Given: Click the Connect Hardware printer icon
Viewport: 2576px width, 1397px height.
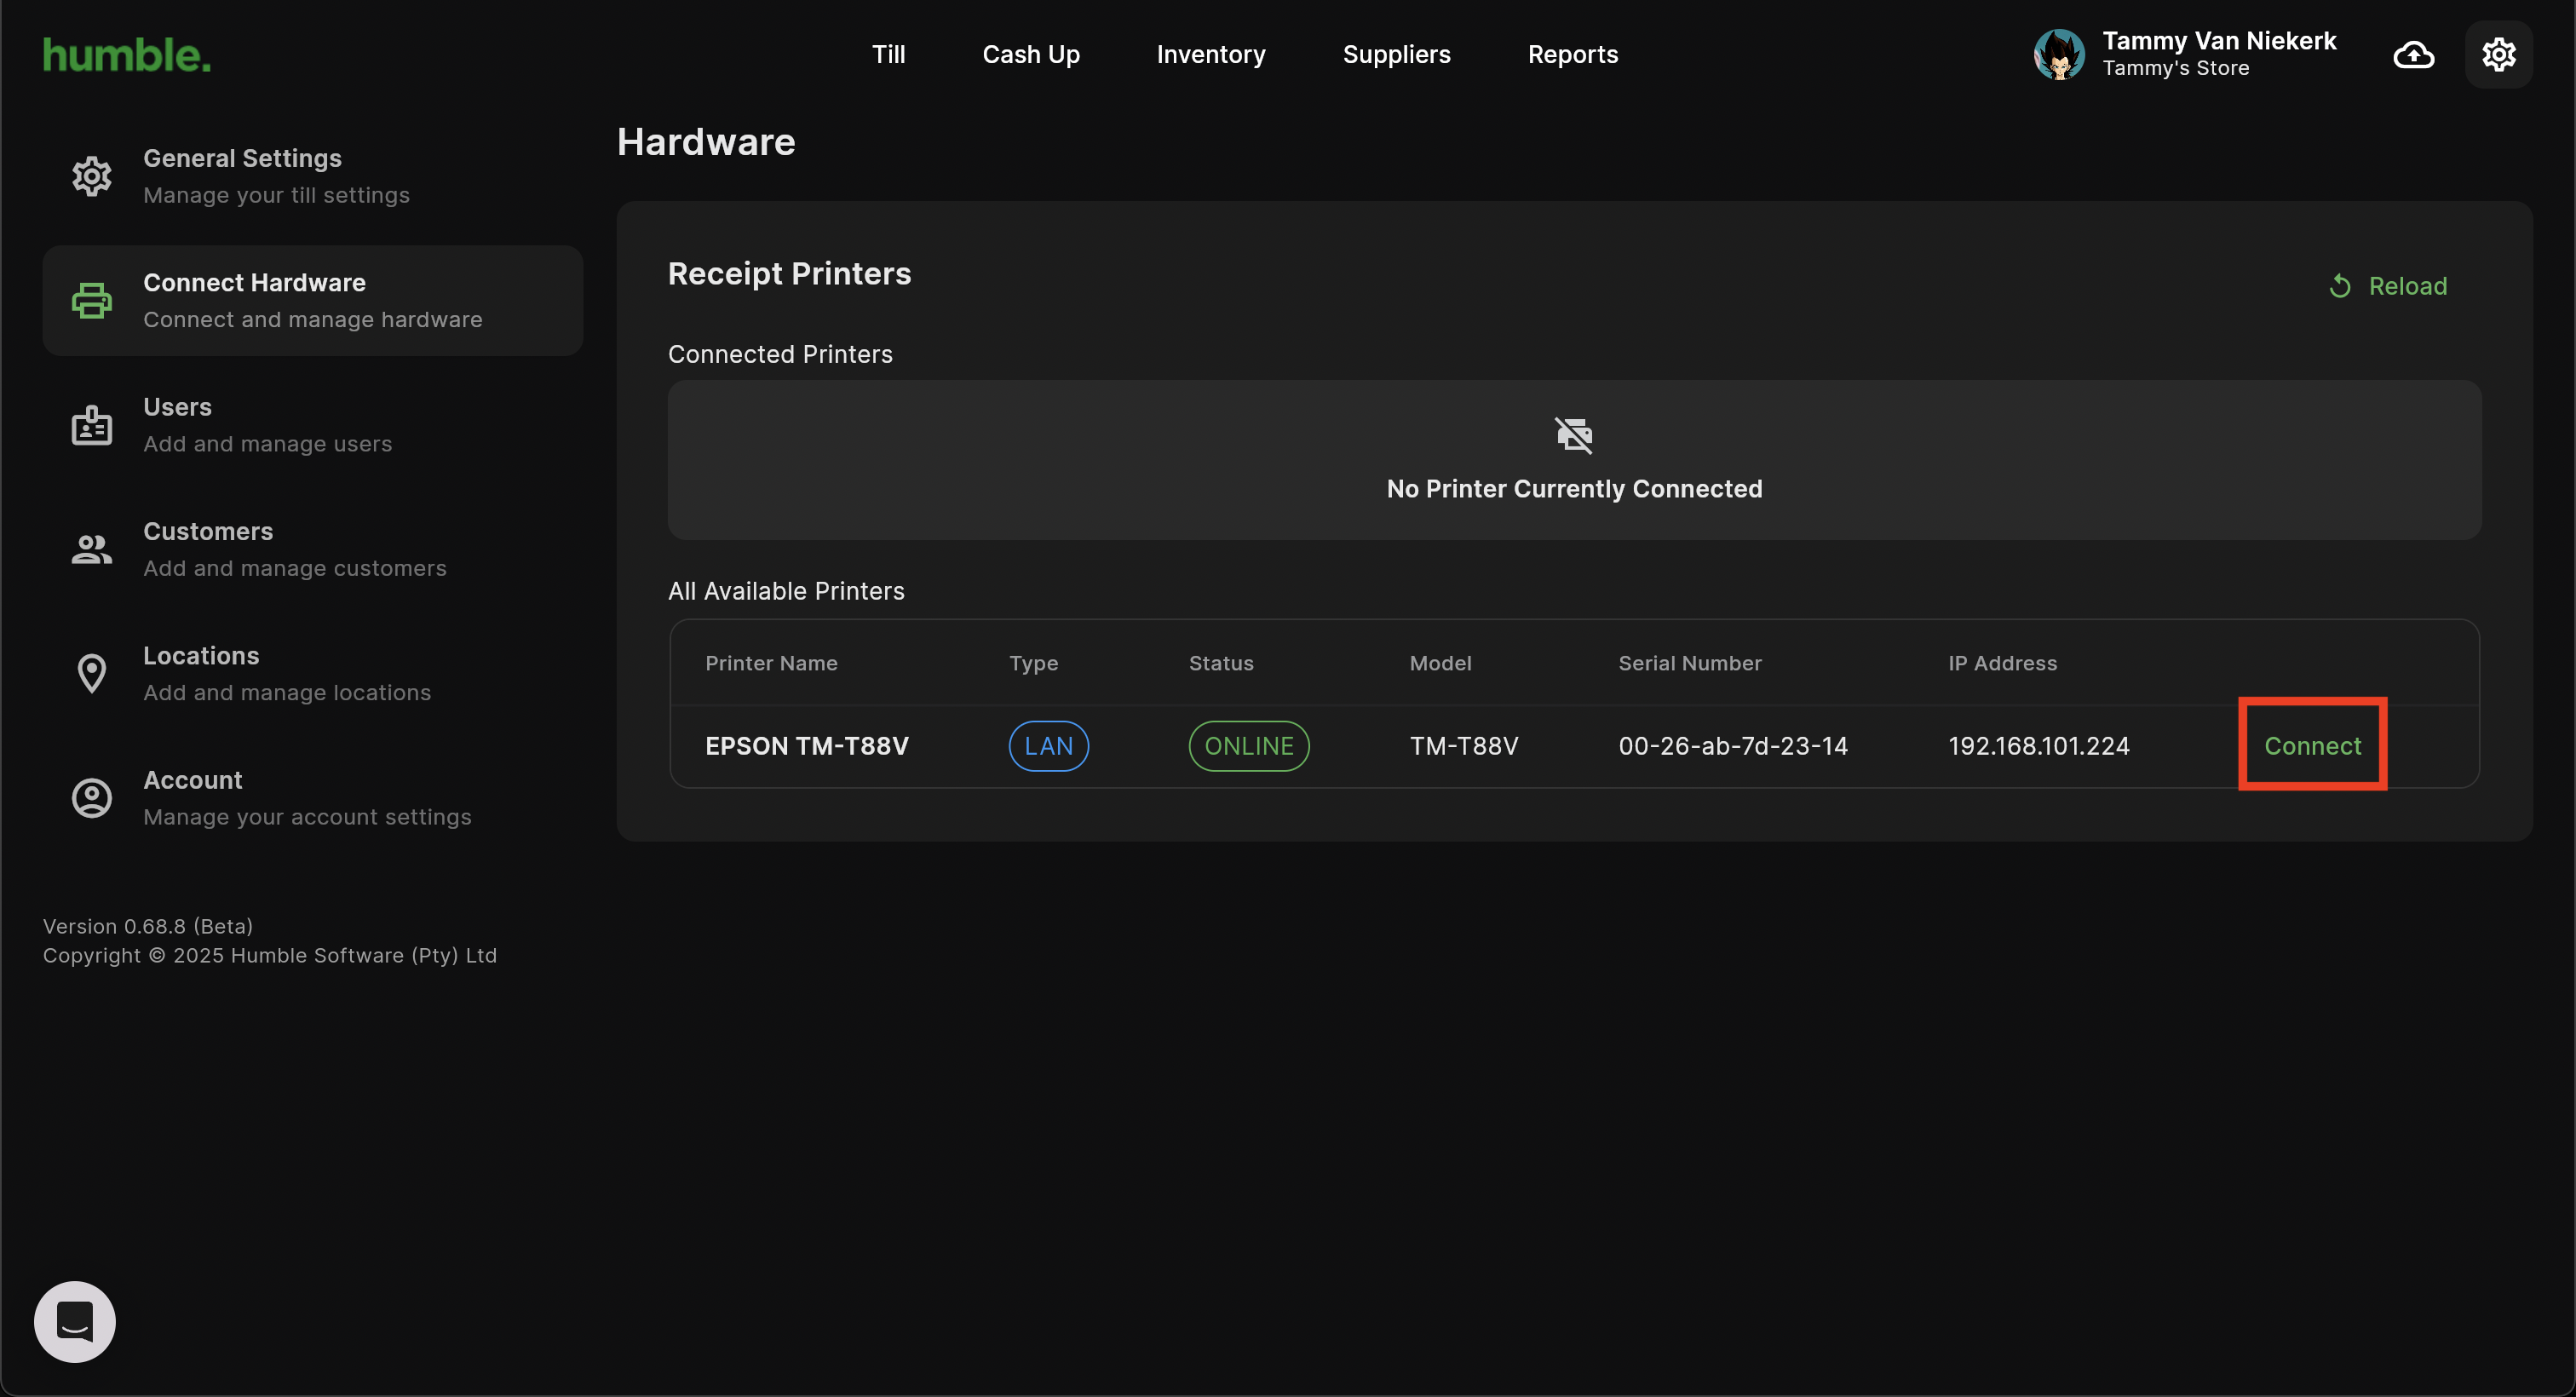Looking at the screenshot, I should pos(92,300).
